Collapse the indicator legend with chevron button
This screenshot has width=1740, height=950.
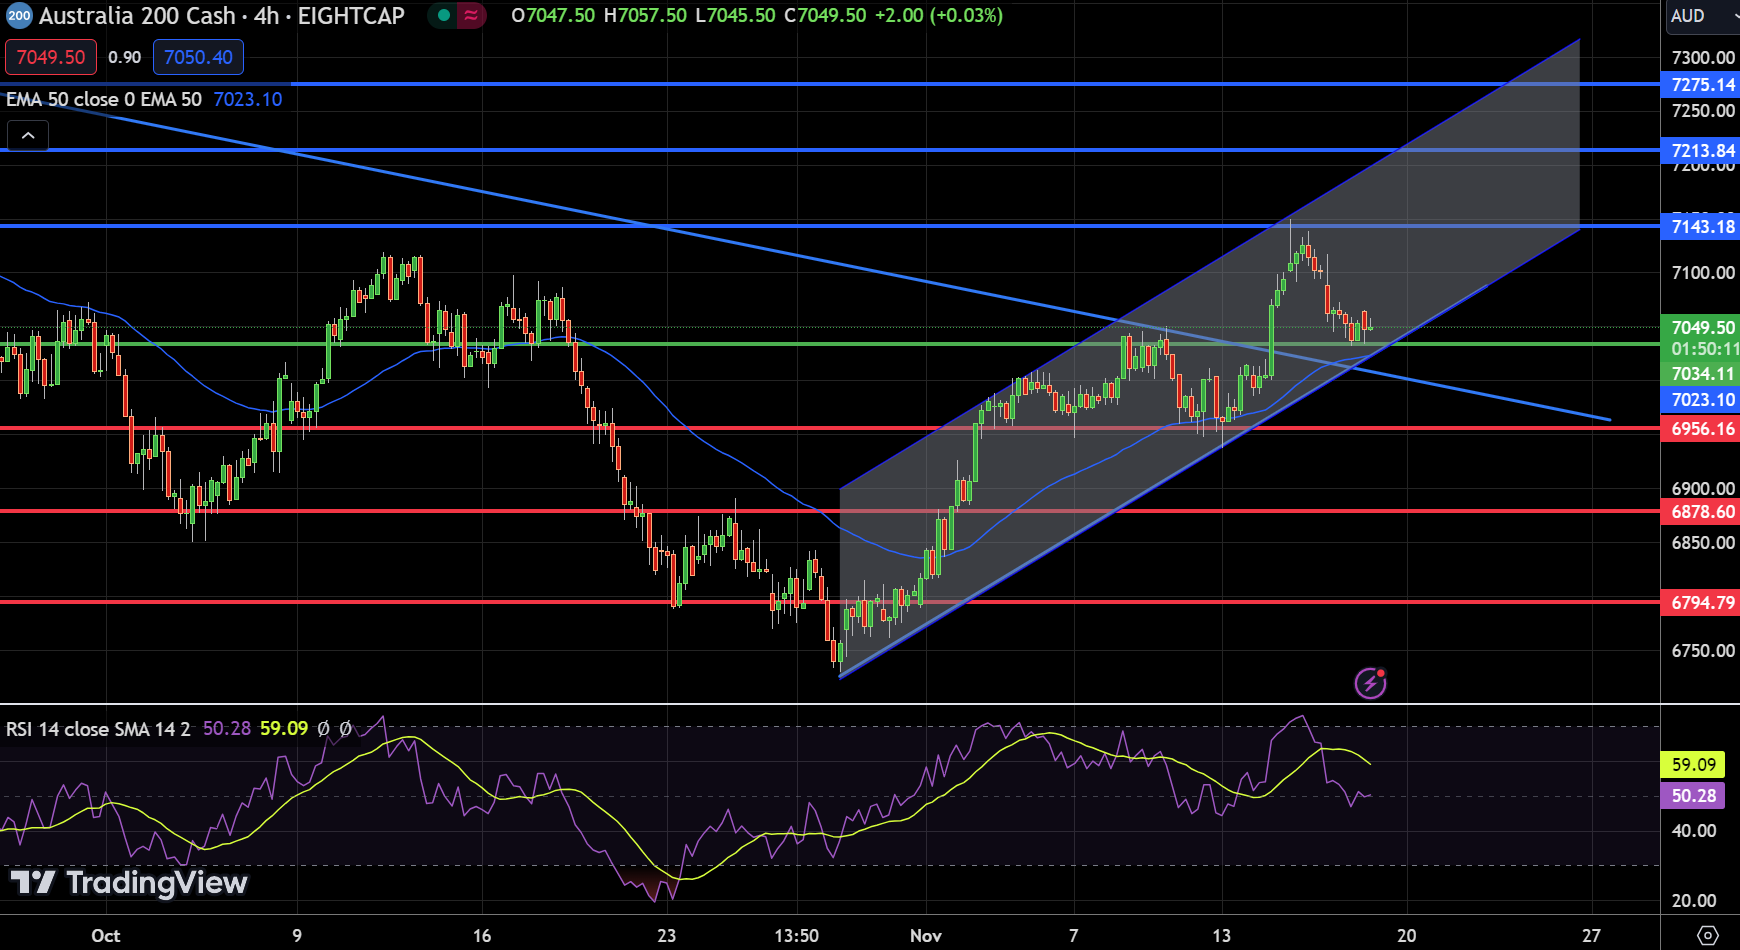pos(28,136)
